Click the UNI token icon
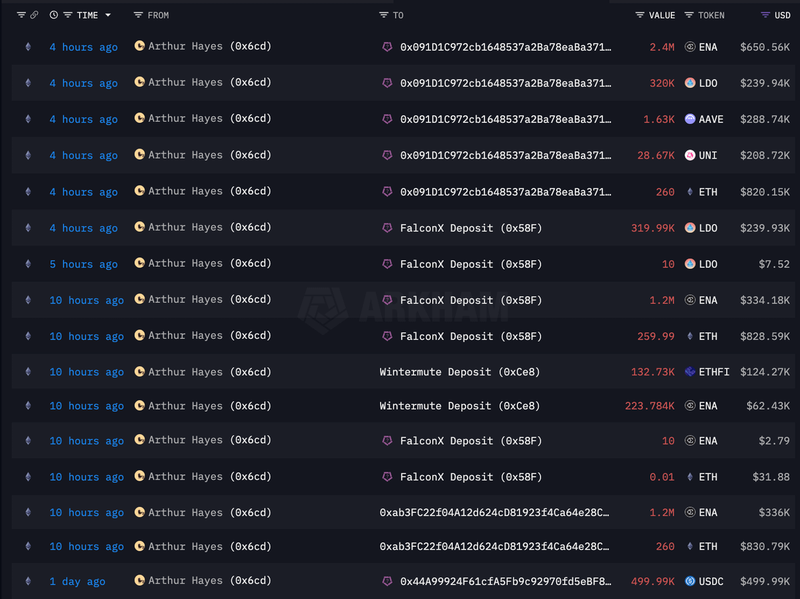 tap(690, 155)
